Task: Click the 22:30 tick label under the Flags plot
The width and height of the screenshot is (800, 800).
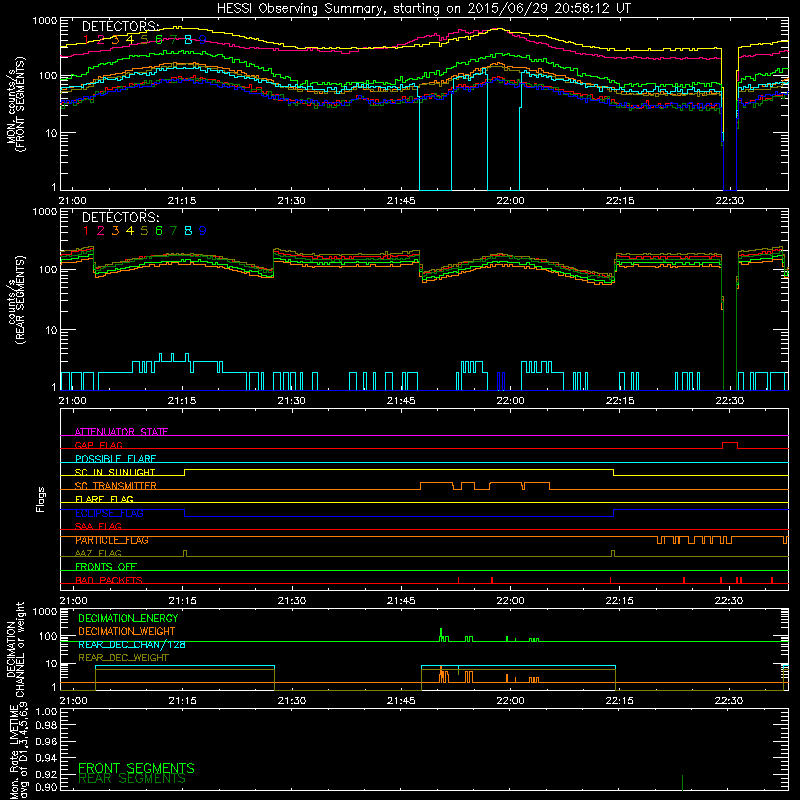Action: point(729,601)
